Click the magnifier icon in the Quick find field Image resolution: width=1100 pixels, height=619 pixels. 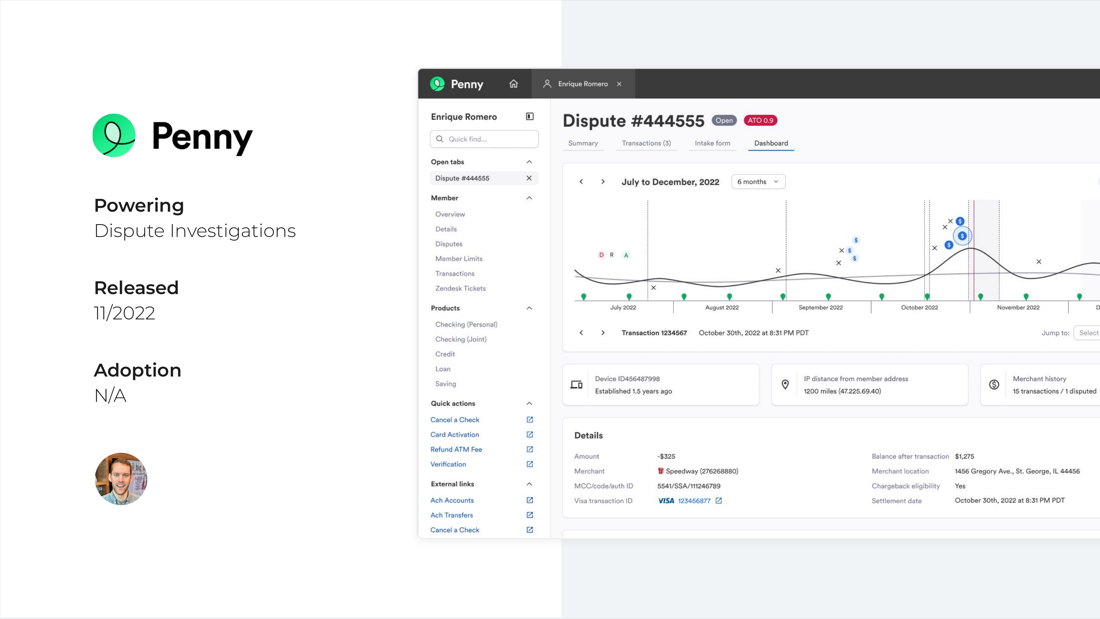pos(440,138)
